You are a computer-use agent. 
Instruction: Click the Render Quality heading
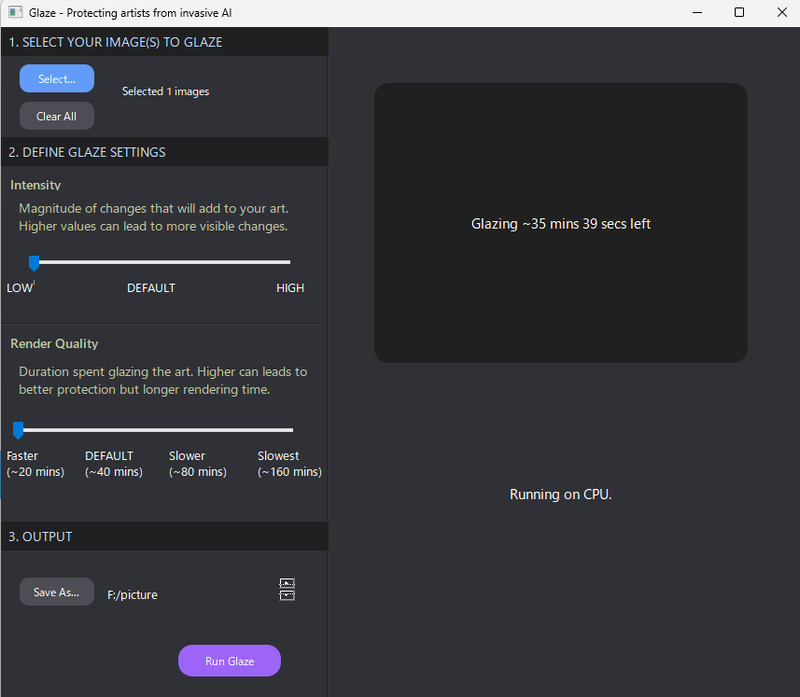(54, 344)
